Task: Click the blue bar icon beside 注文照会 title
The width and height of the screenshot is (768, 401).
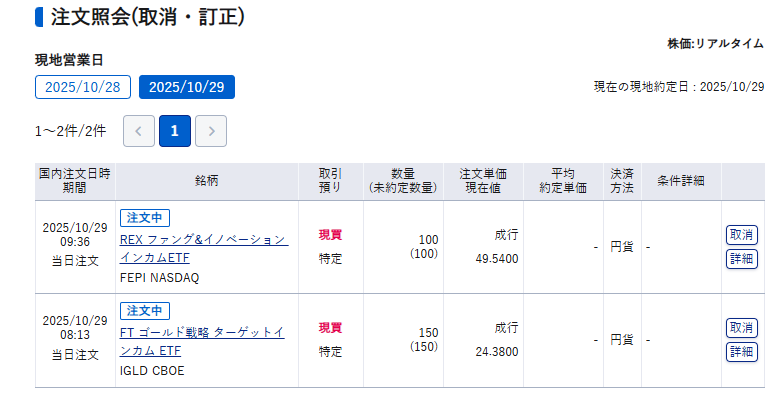Action: pyautogui.click(x=38, y=17)
